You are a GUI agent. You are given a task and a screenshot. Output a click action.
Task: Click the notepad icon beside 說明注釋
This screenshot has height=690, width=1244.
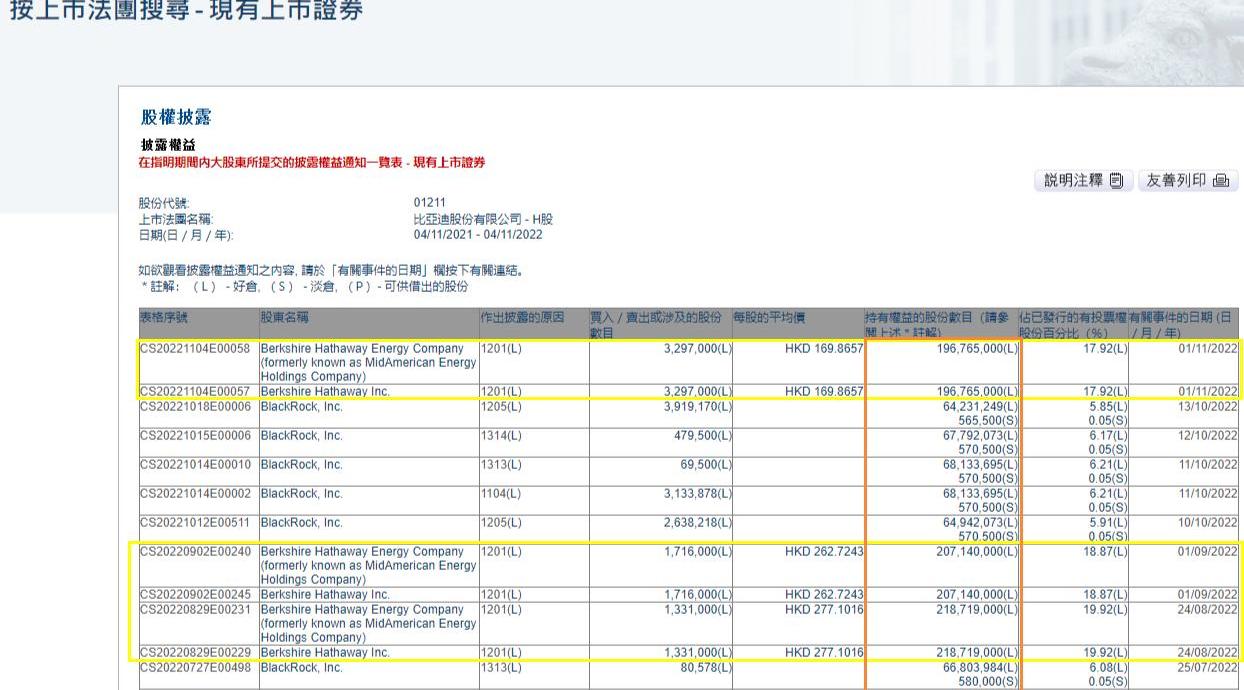[x=1117, y=181]
